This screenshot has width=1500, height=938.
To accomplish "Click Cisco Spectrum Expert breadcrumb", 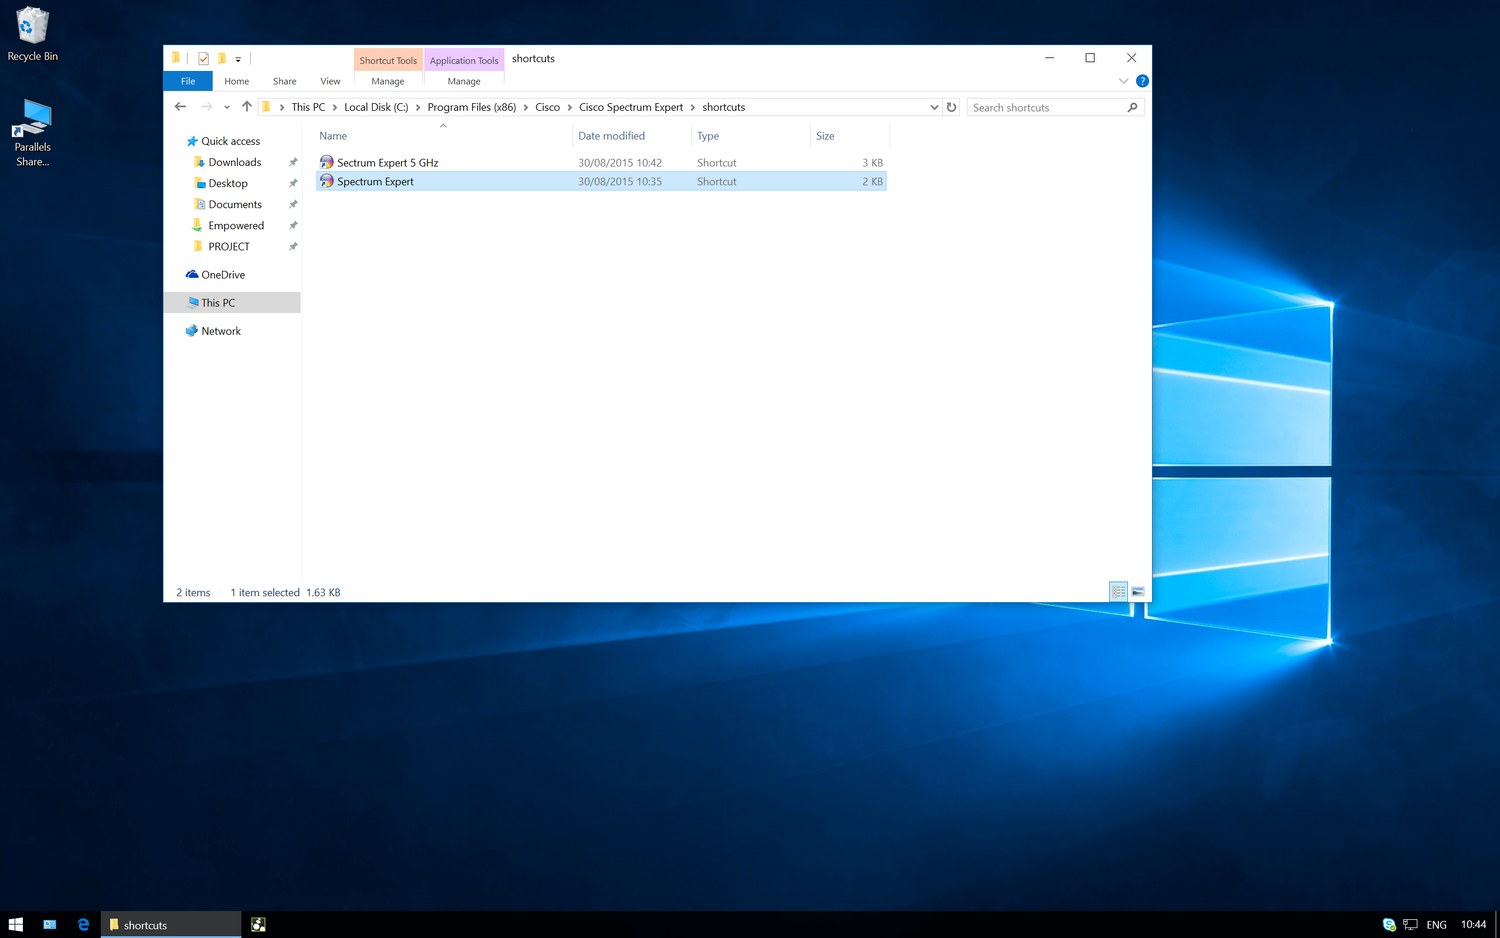I will (x=631, y=107).
